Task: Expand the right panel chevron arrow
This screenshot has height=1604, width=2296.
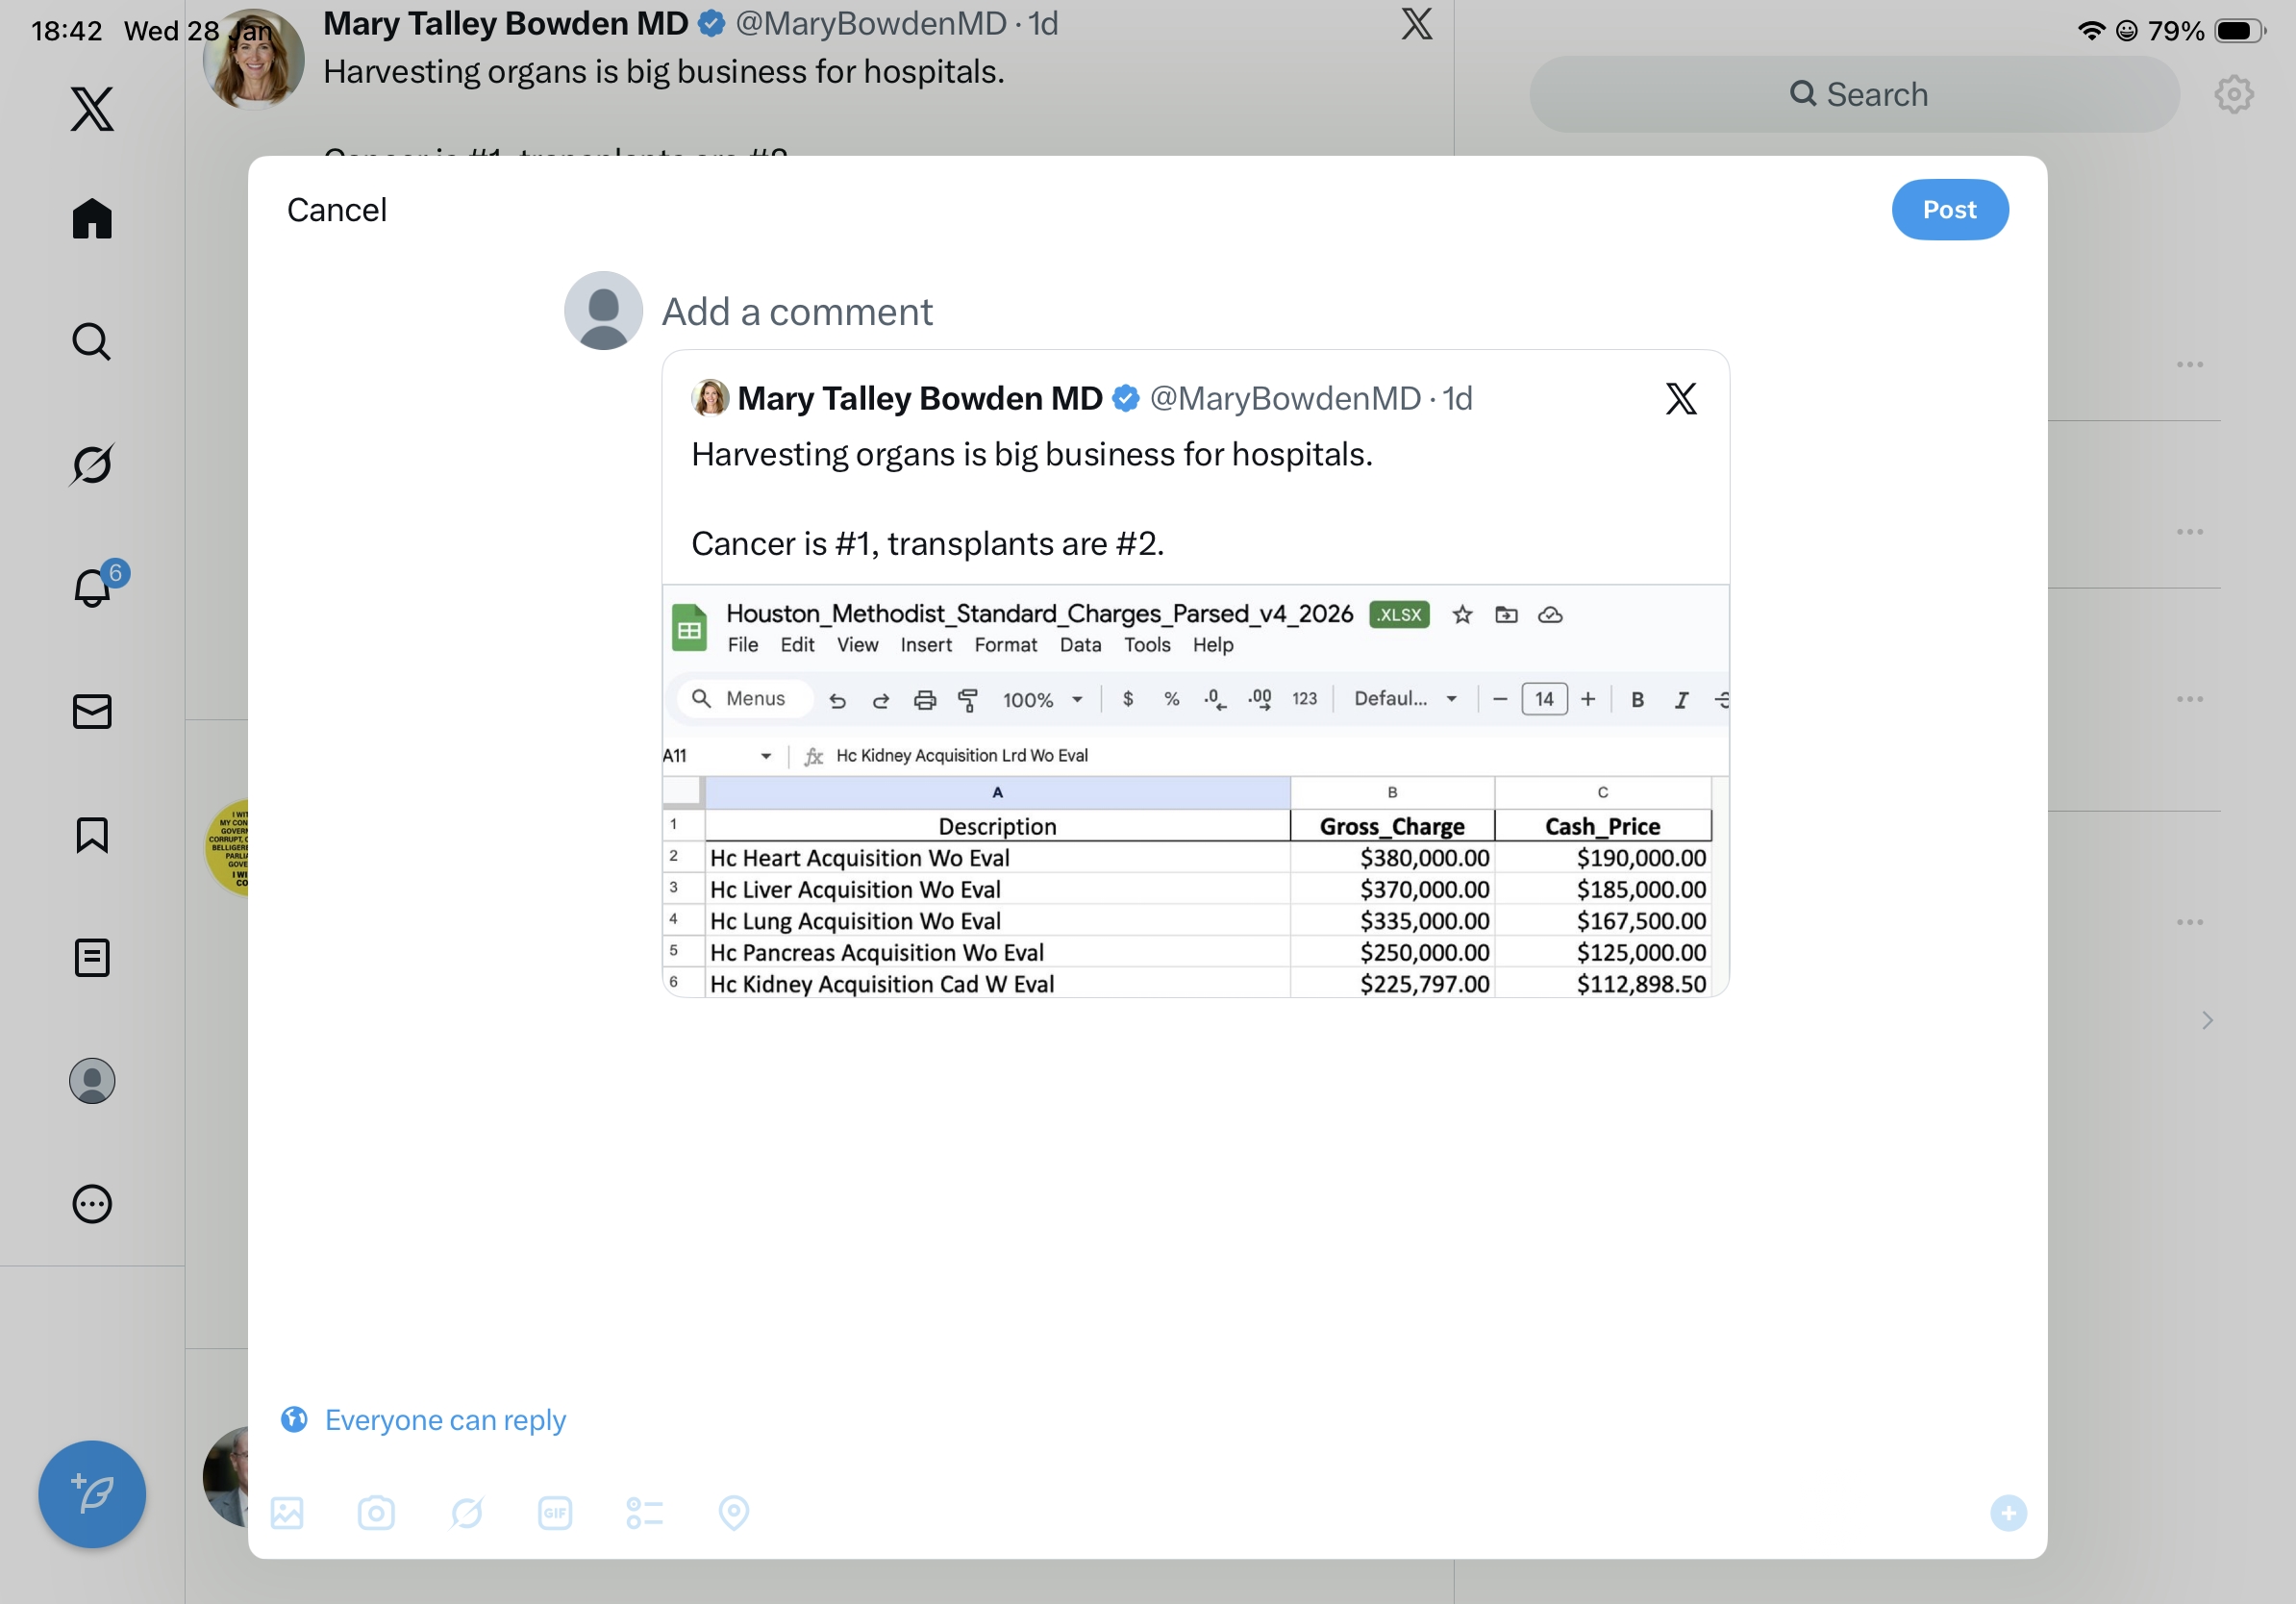Action: (2207, 1020)
